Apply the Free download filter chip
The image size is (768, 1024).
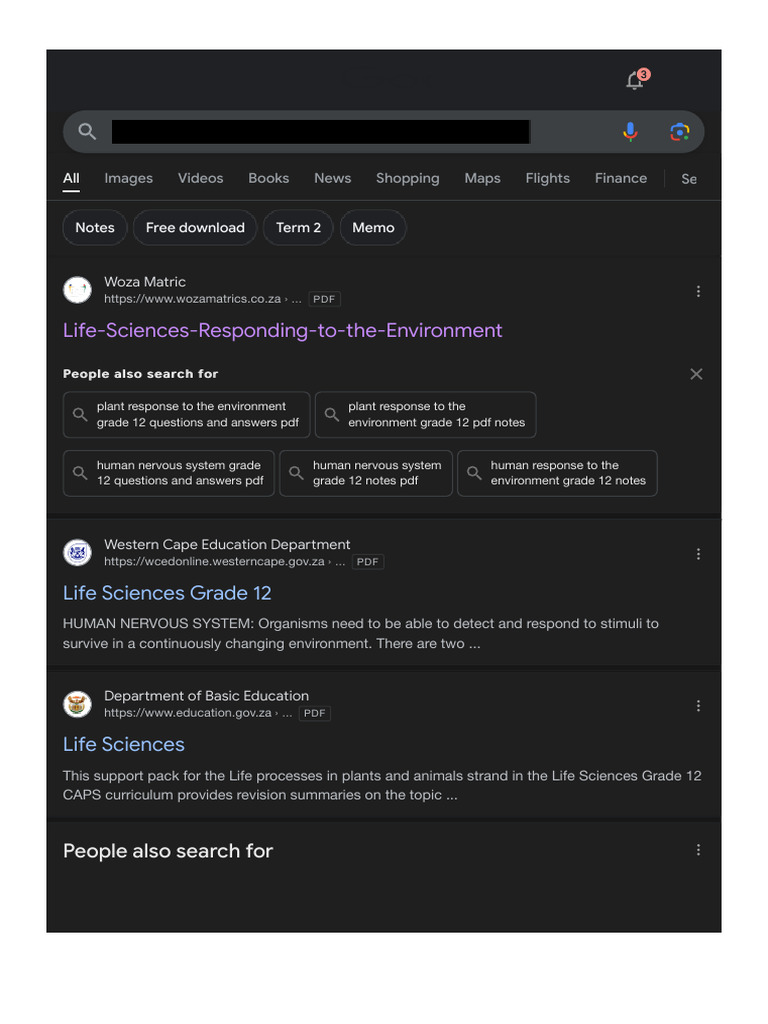[195, 228]
